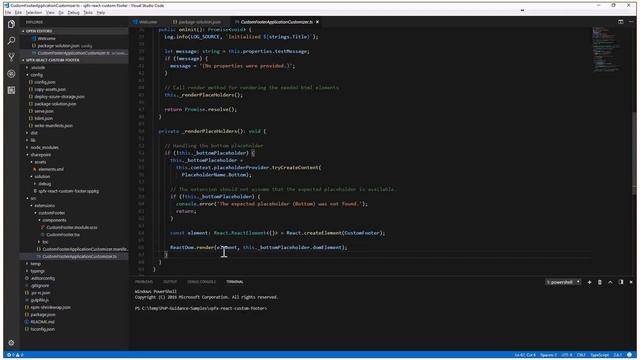Click the code minimap preview
This screenshot has width=640, height=360.
click(x=608, y=49)
